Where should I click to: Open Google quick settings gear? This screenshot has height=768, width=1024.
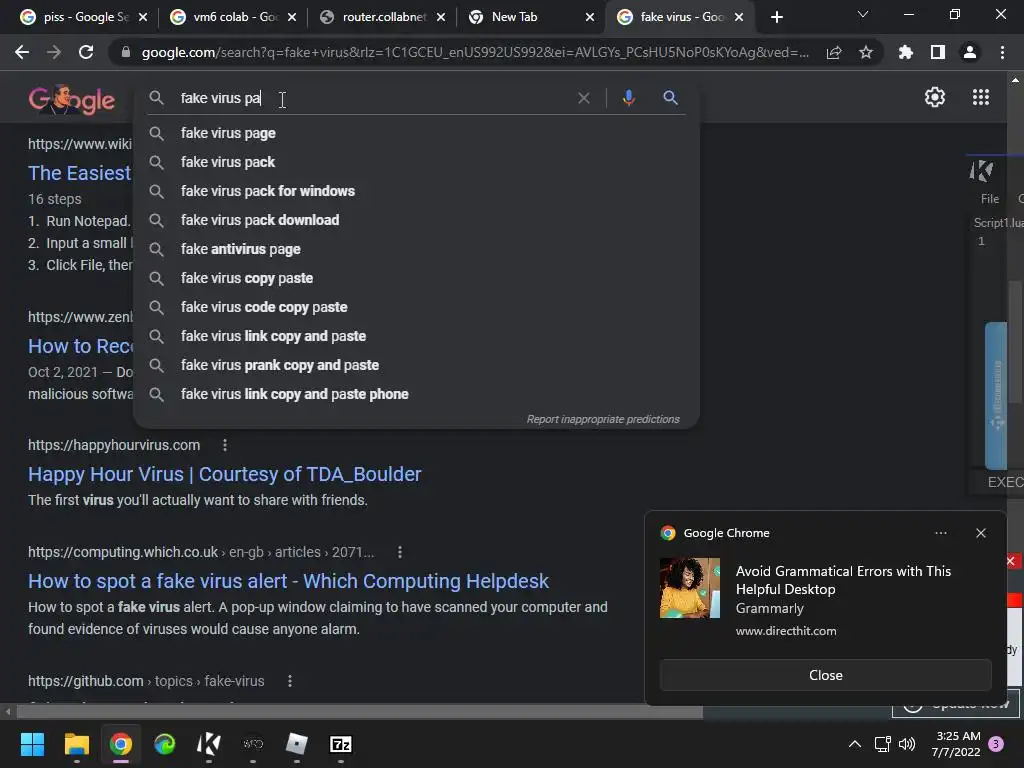[935, 97]
